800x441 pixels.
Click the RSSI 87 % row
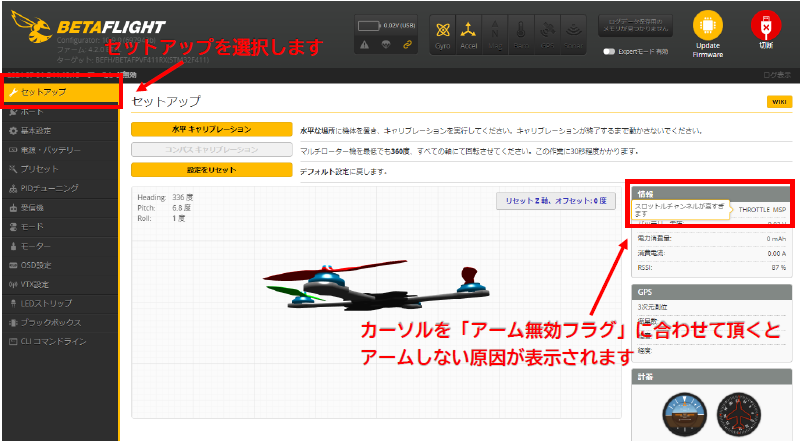pyautogui.click(x=712, y=267)
